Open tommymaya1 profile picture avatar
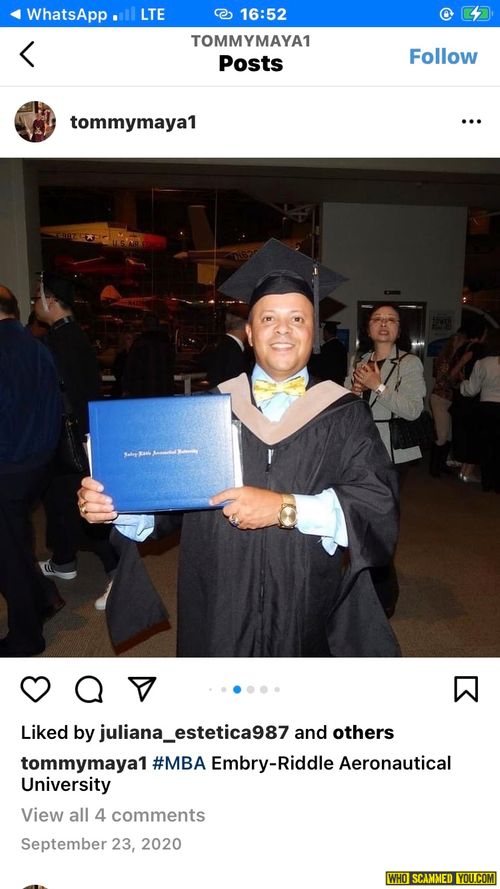Screen dimensions: 500x889 click(35, 121)
